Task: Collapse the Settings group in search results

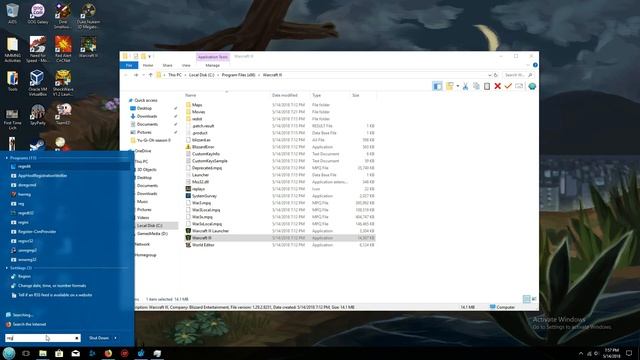Action: pyautogui.click(x=7, y=268)
